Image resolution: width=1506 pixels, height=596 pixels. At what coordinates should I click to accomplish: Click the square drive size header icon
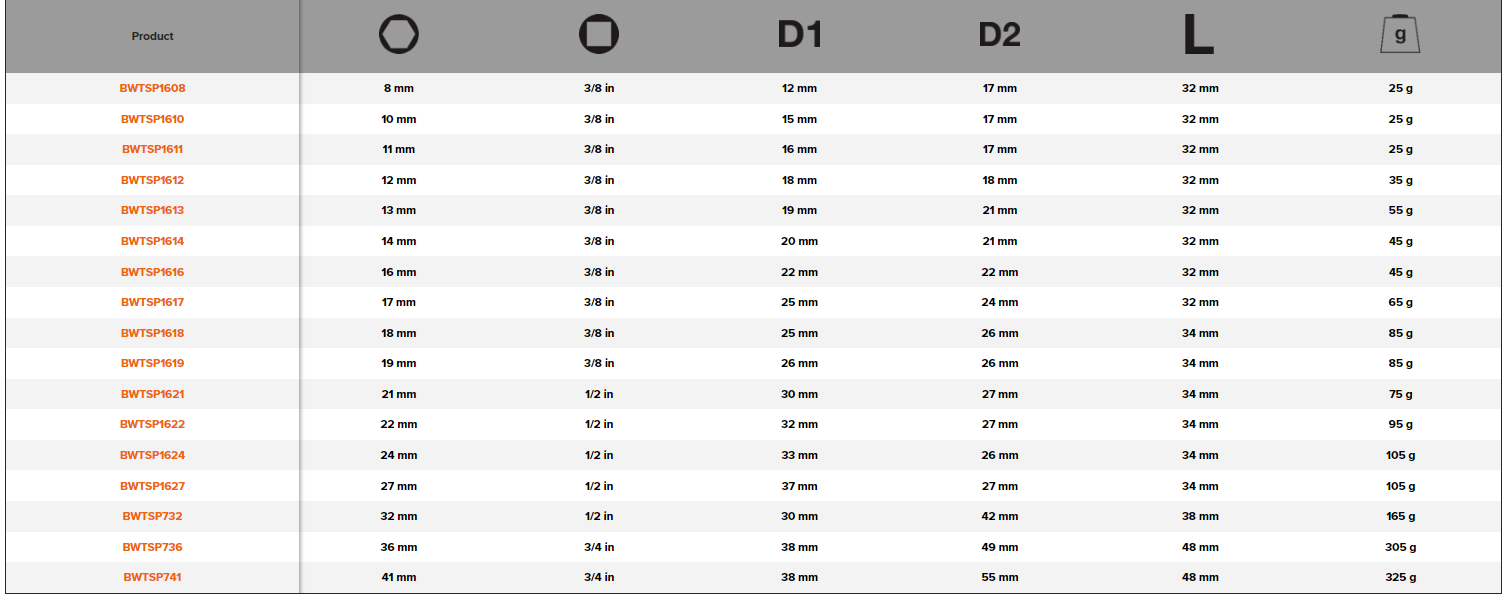pyautogui.click(x=599, y=36)
